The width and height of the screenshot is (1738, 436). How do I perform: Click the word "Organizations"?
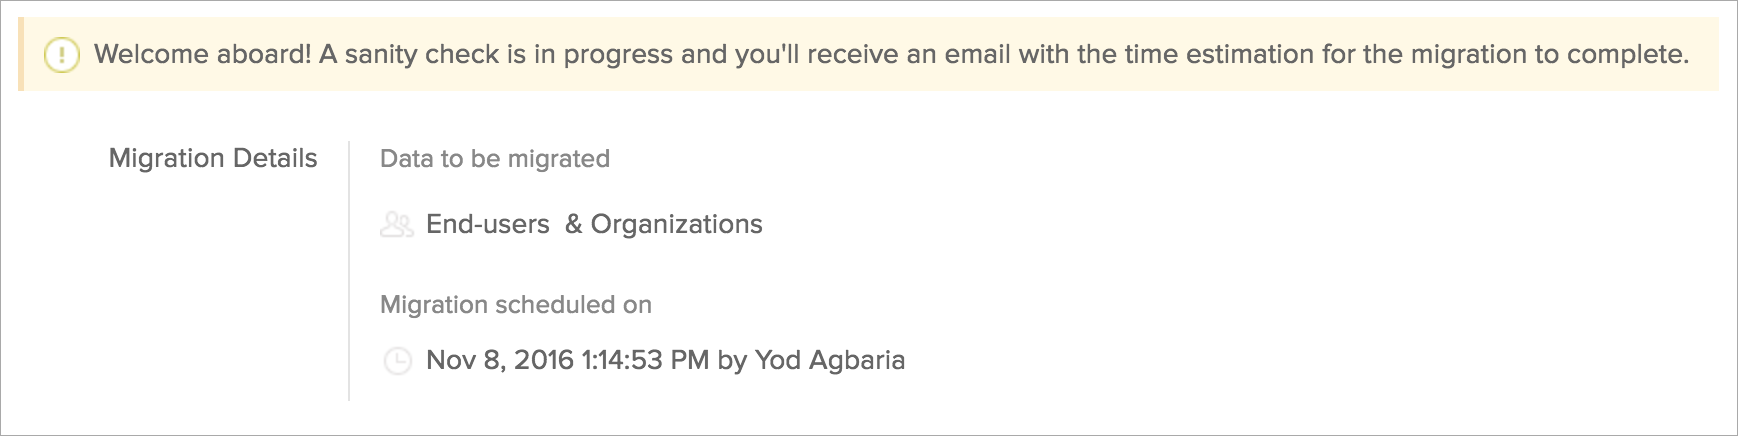pos(677,224)
